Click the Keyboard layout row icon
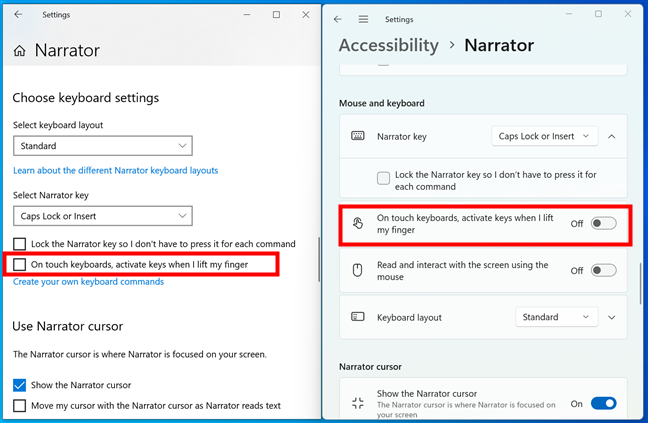Viewport: 648px width, 423px height. (358, 317)
